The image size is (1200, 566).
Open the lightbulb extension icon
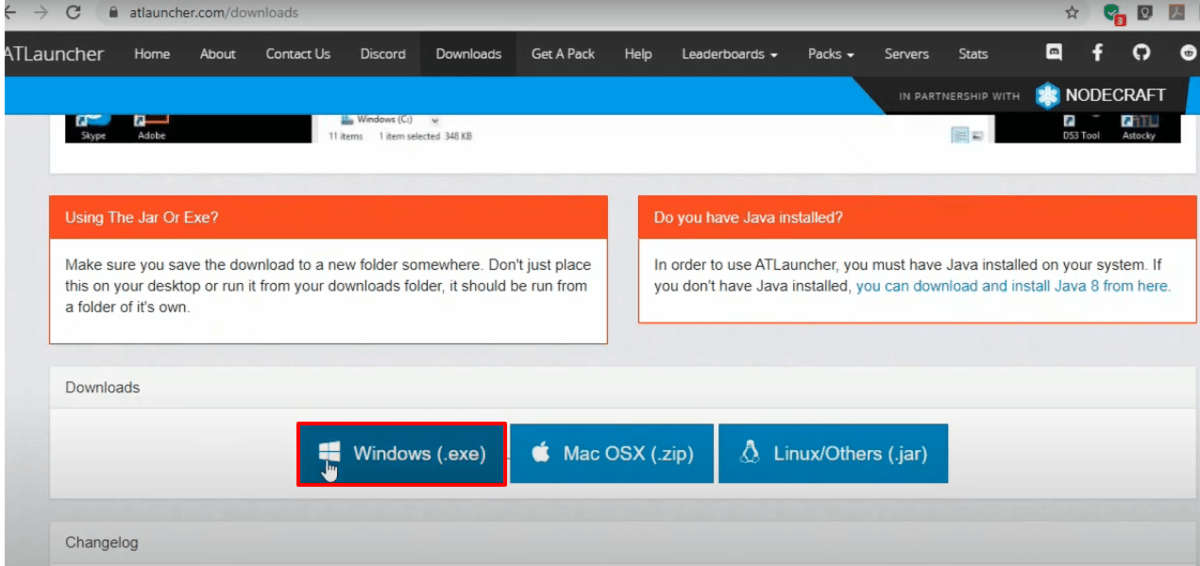(x=1146, y=13)
